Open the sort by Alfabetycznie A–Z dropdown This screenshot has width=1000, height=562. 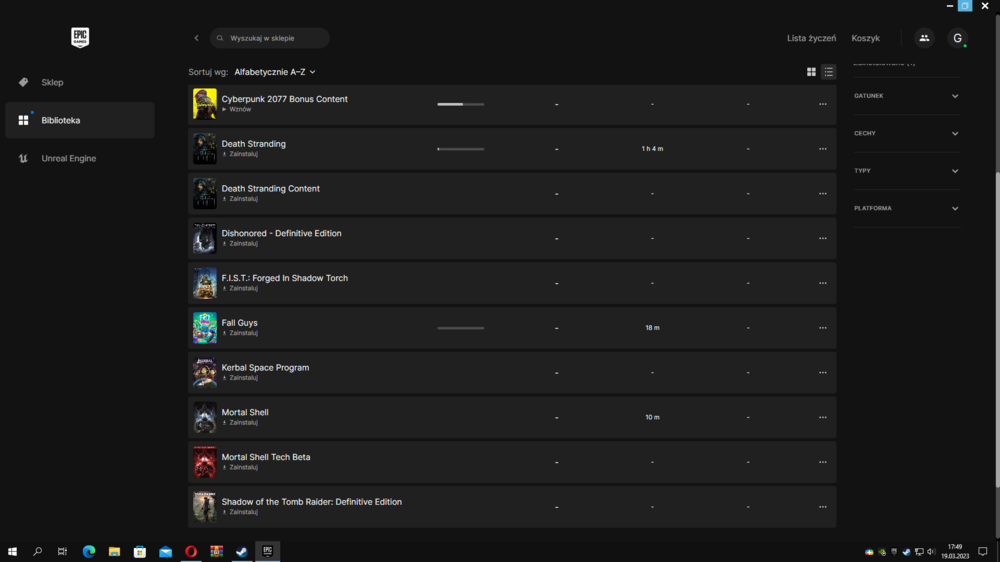pos(275,72)
